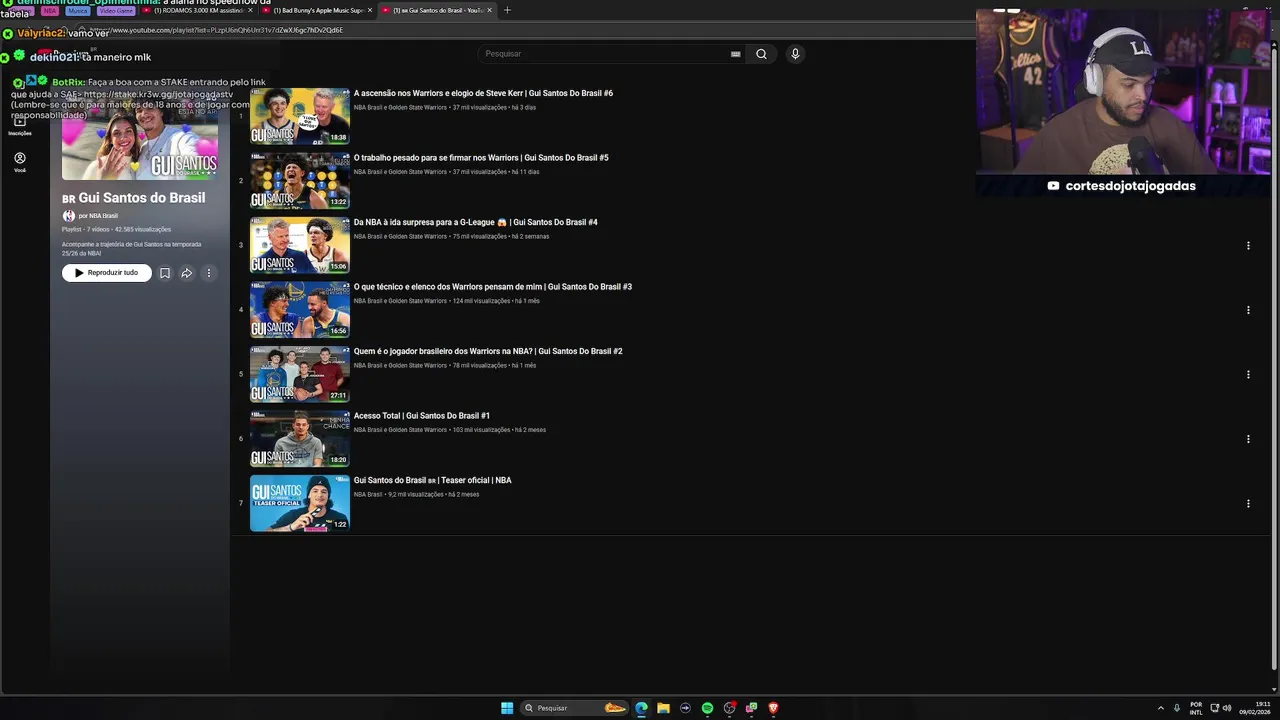1280x720 pixels.
Task: Open Inscrições in YouTube sidebar
Action: coord(20,125)
